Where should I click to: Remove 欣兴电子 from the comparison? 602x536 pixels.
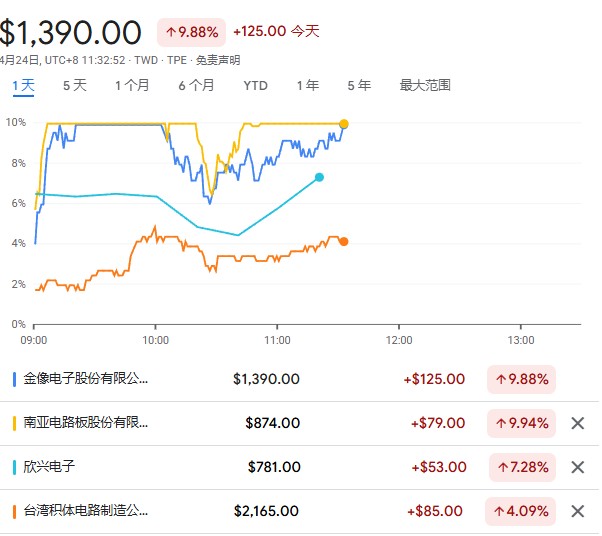(577, 467)
